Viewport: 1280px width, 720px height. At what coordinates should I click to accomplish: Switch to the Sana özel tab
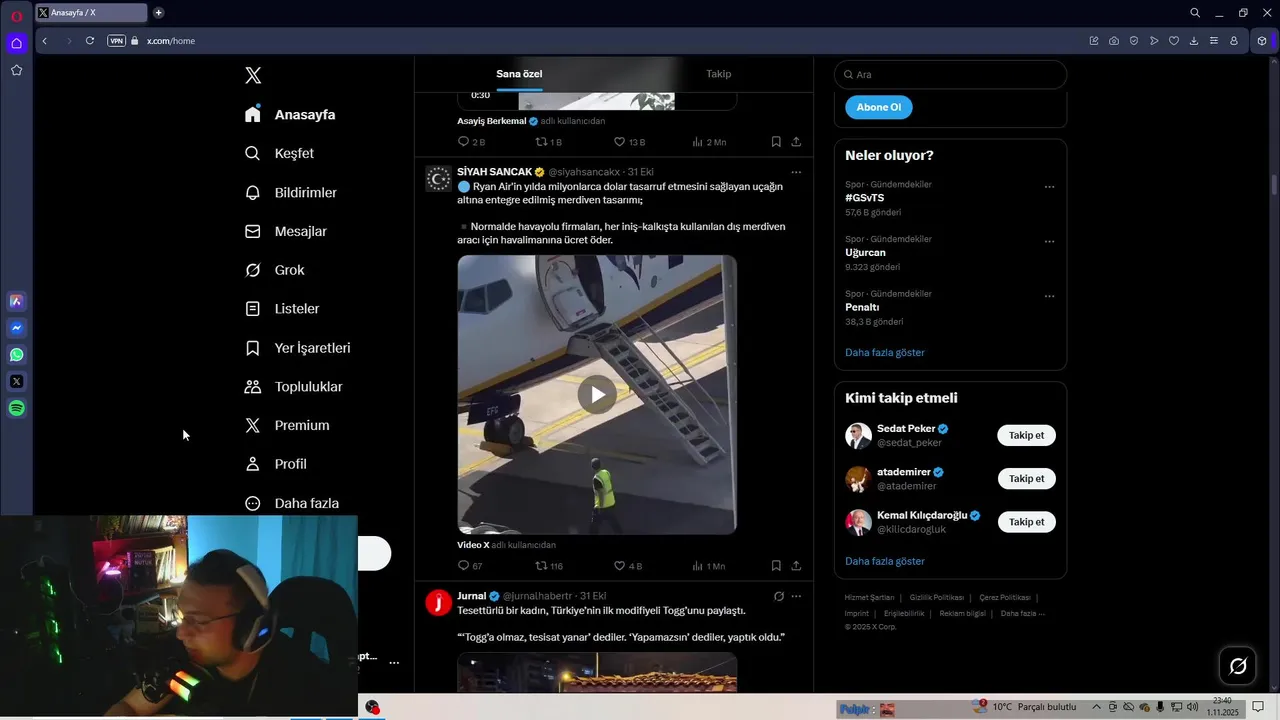[519, 74]
